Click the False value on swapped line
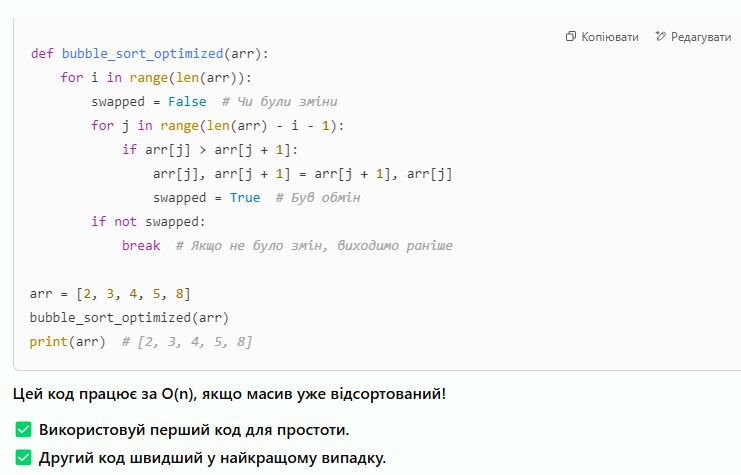Screen dimensions: 741x475 tap(187, 102)
